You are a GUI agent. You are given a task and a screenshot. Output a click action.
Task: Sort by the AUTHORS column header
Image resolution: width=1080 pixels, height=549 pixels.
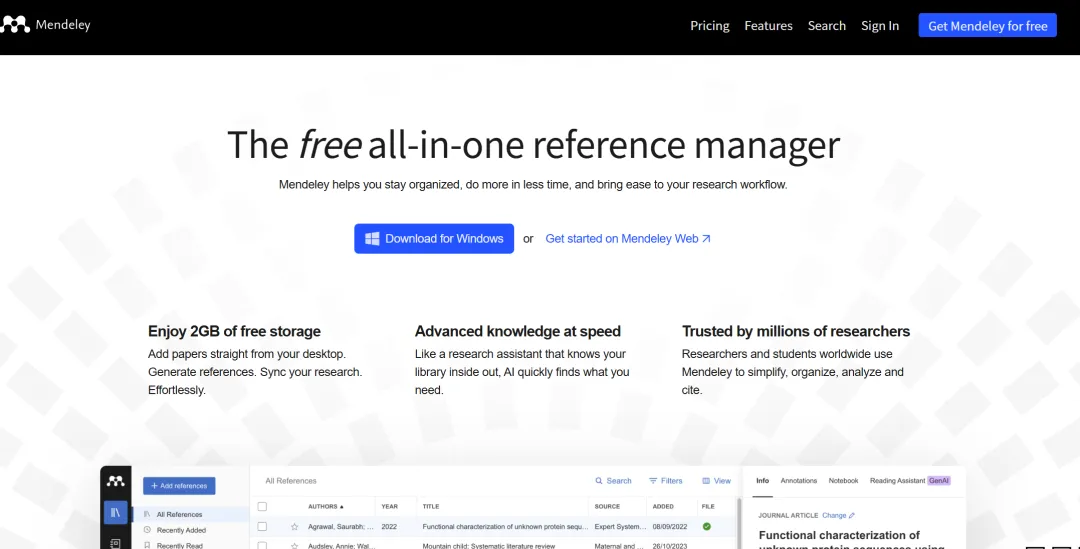(326, 506)
